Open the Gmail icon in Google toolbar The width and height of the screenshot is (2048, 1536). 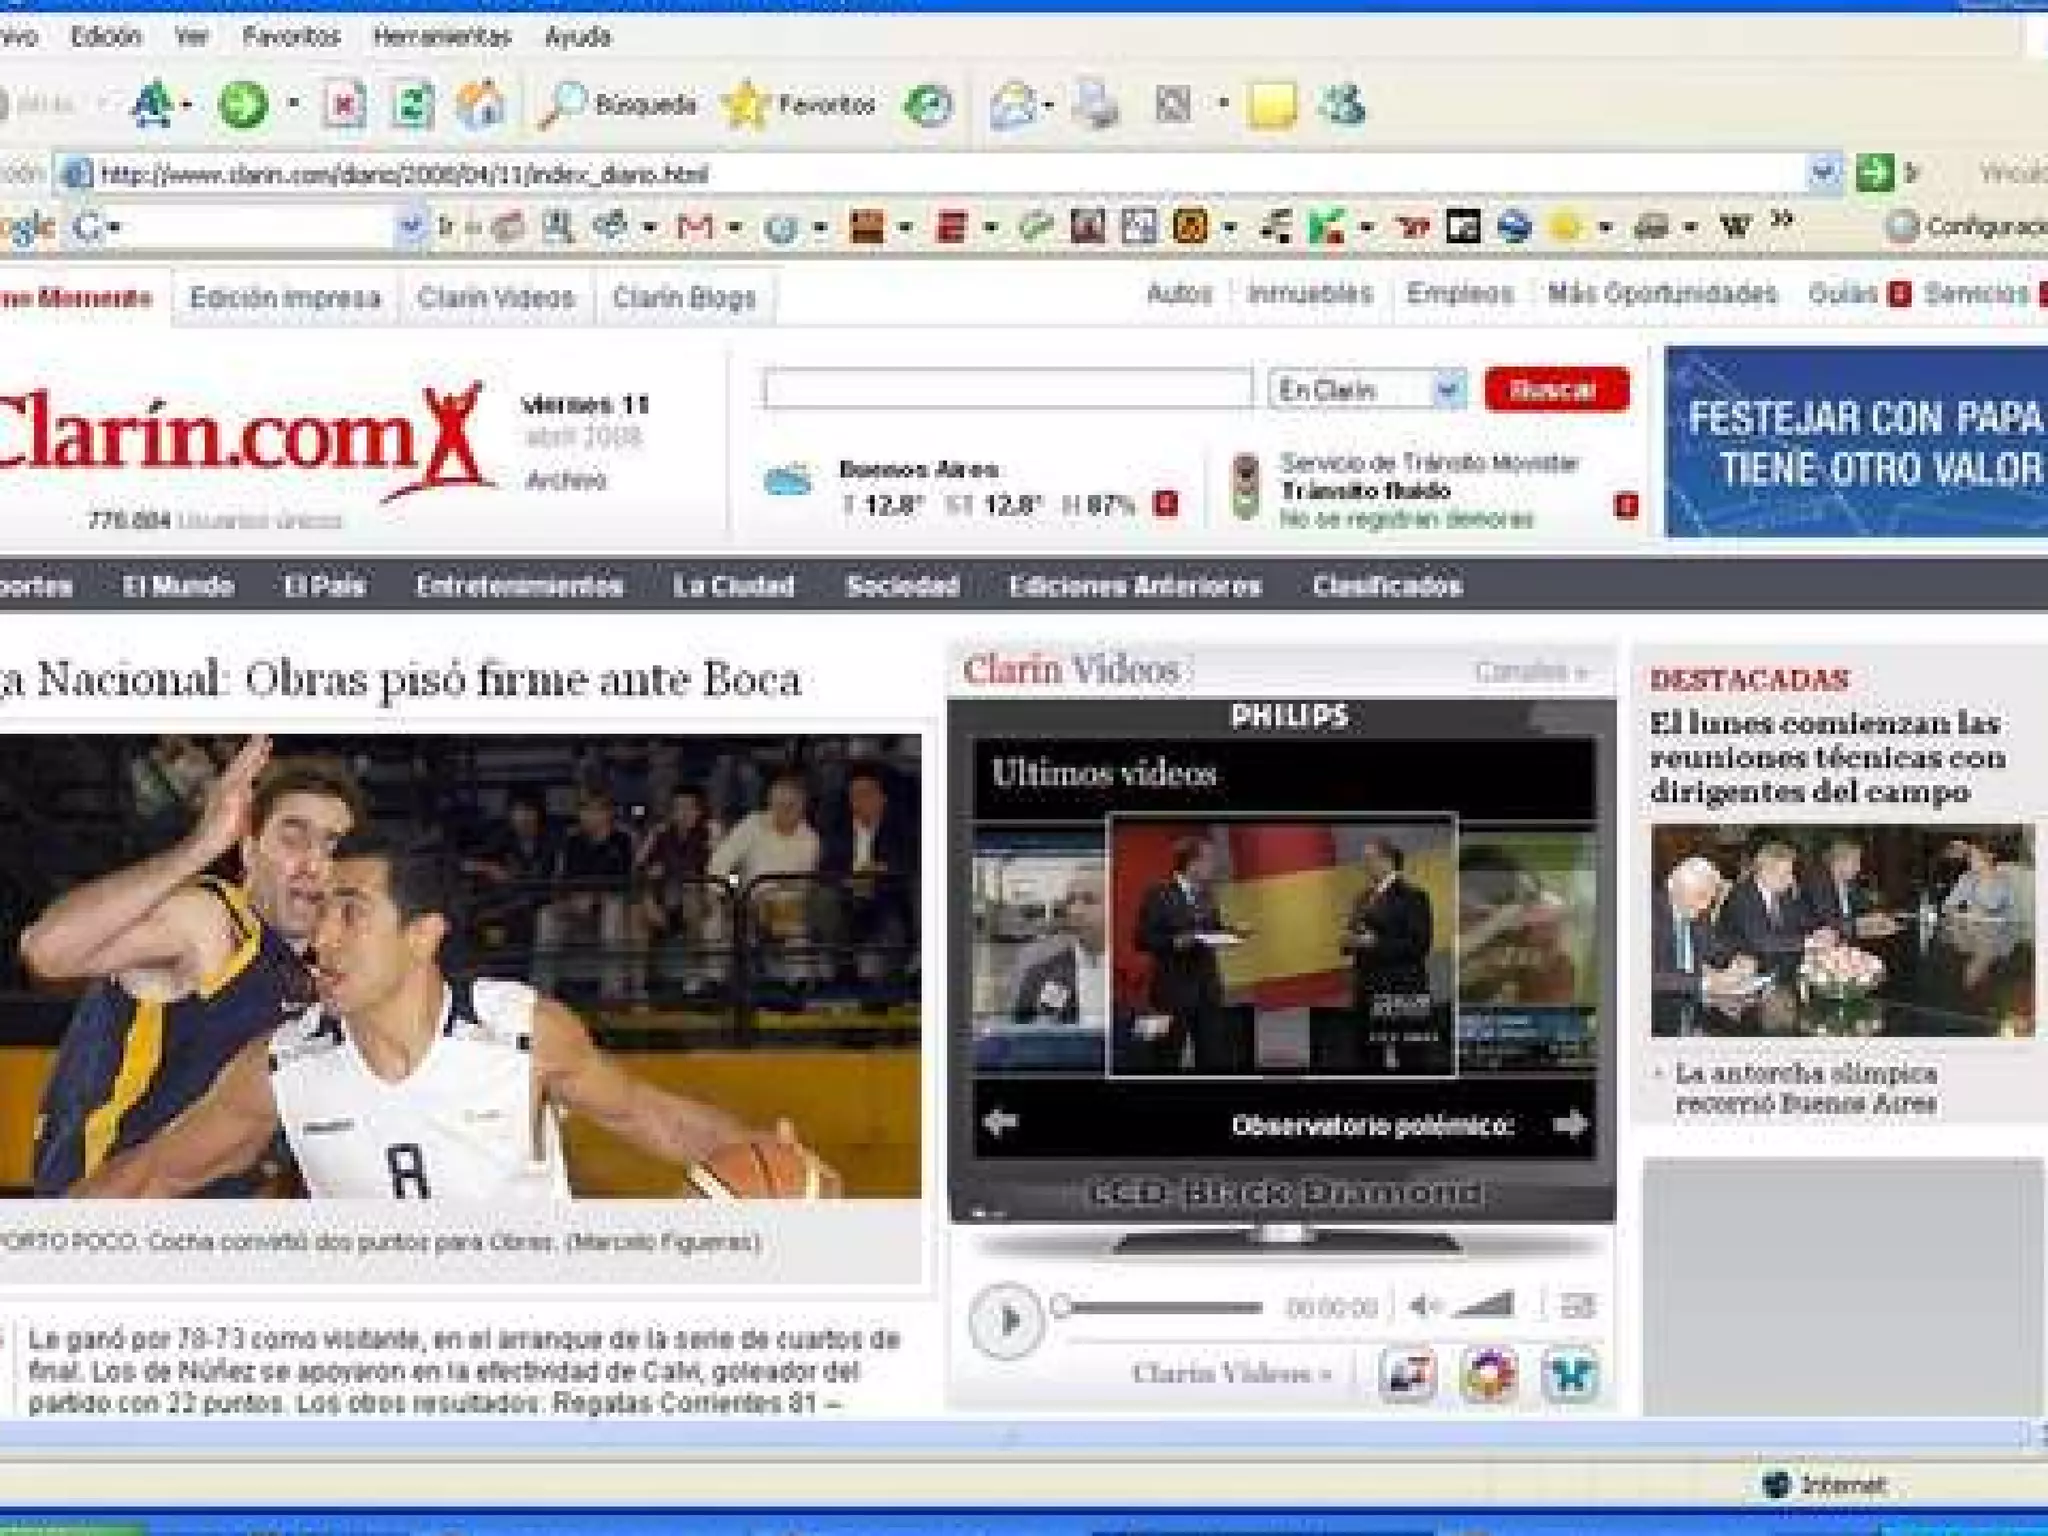(694, 228)
